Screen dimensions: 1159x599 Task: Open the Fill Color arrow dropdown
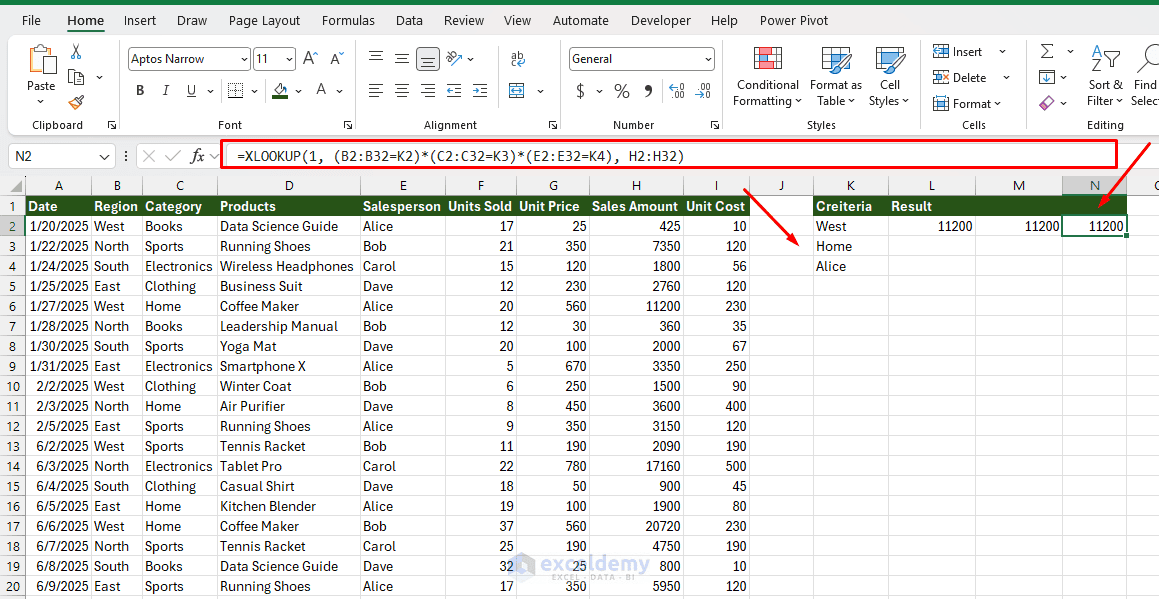[x=299, y=90]
